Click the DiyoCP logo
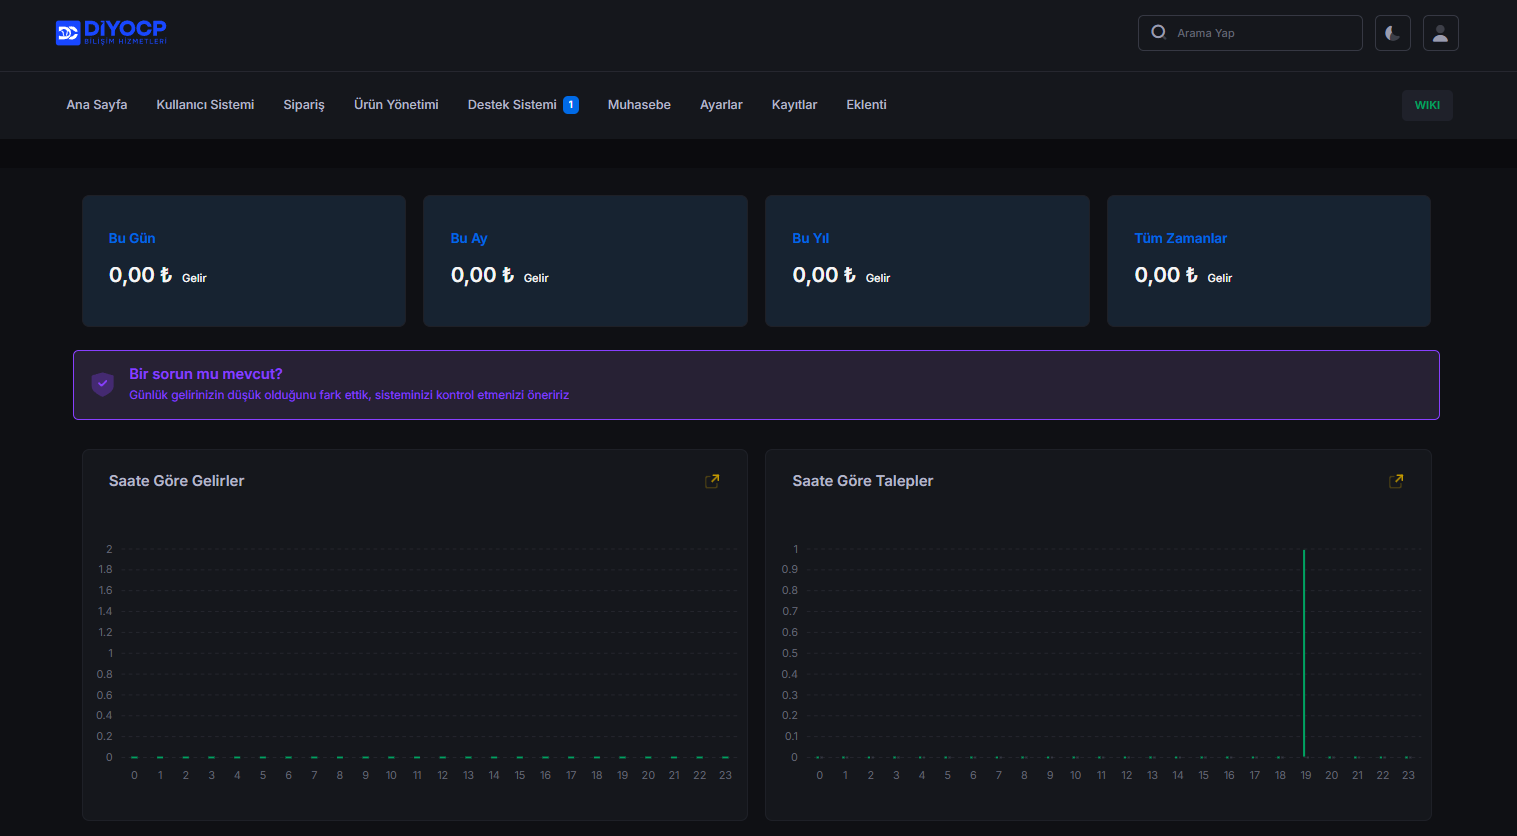 tap(111, 33)
